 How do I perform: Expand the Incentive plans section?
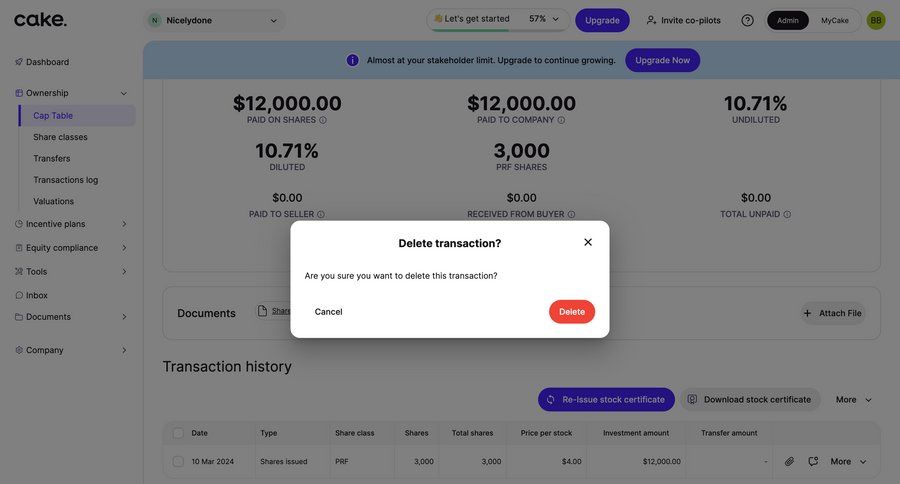pyautogui.click(x=124, y=224)
